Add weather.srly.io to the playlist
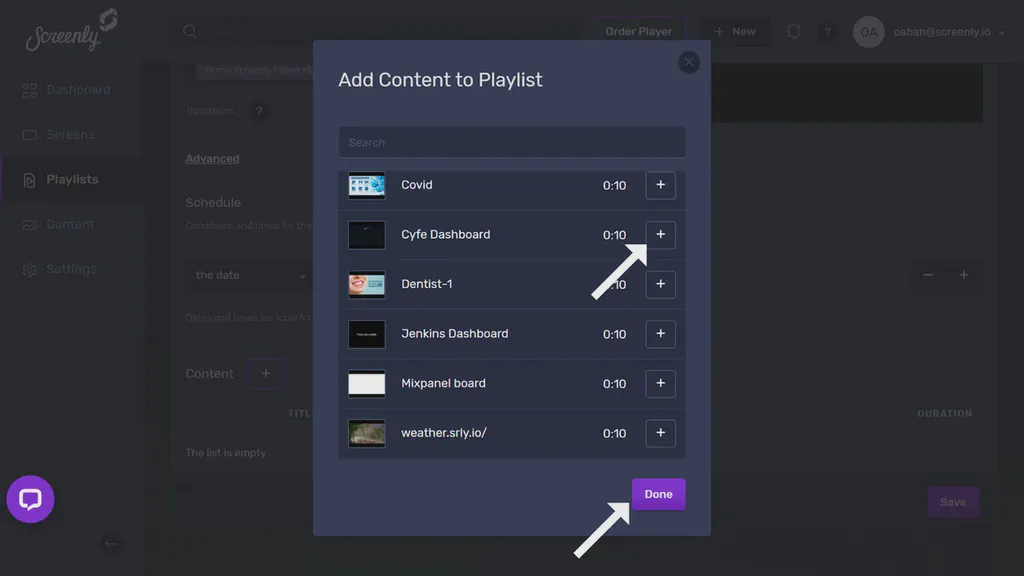The image size is (1024, 576). point(660,433)
